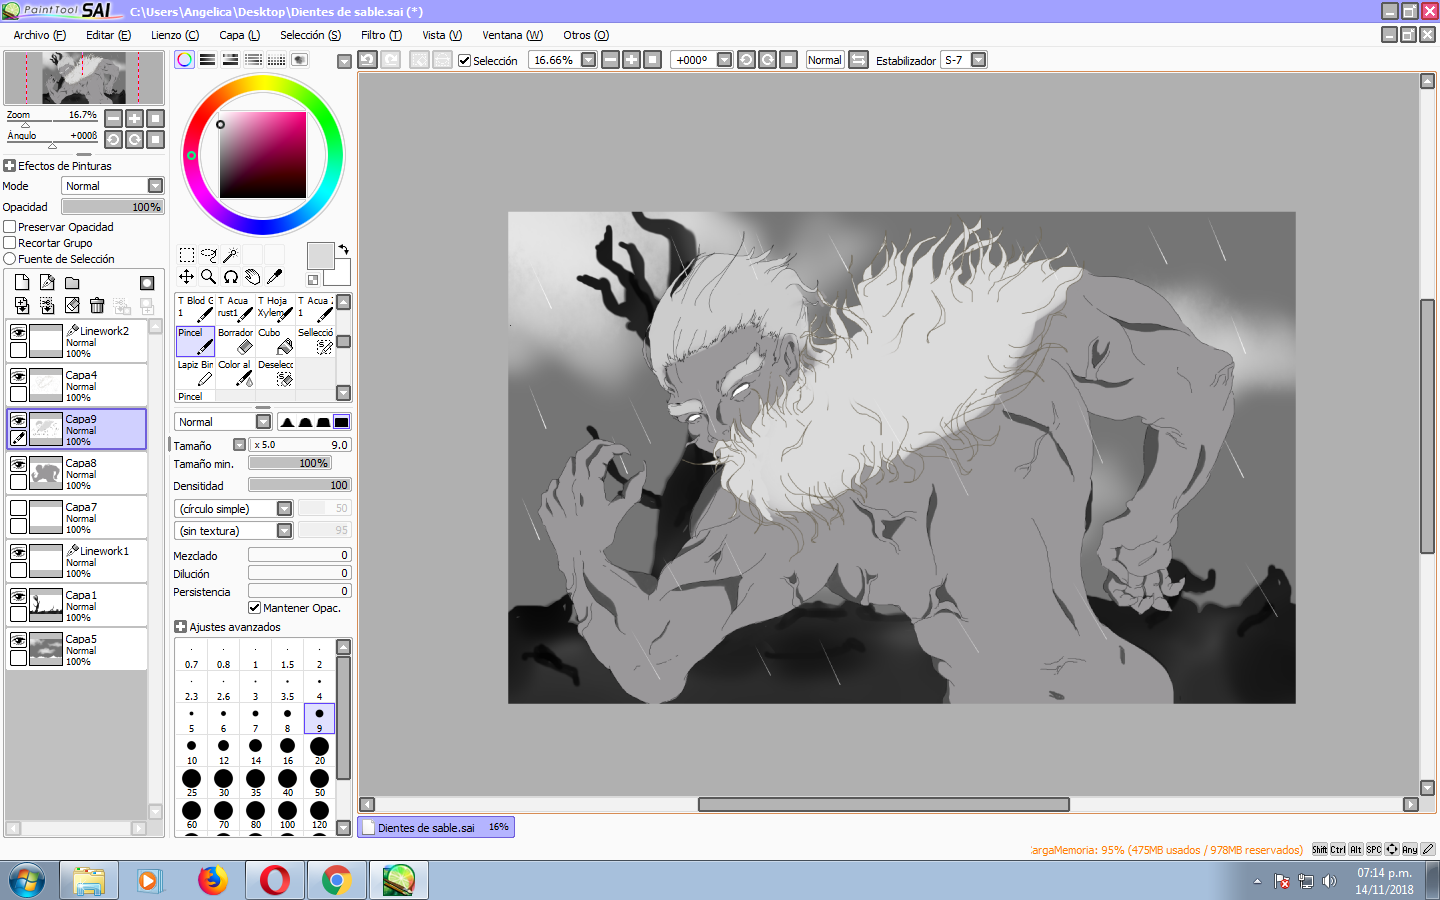Activate the hand pan tool
The image size is (1440, 900).
click(253, 277)
